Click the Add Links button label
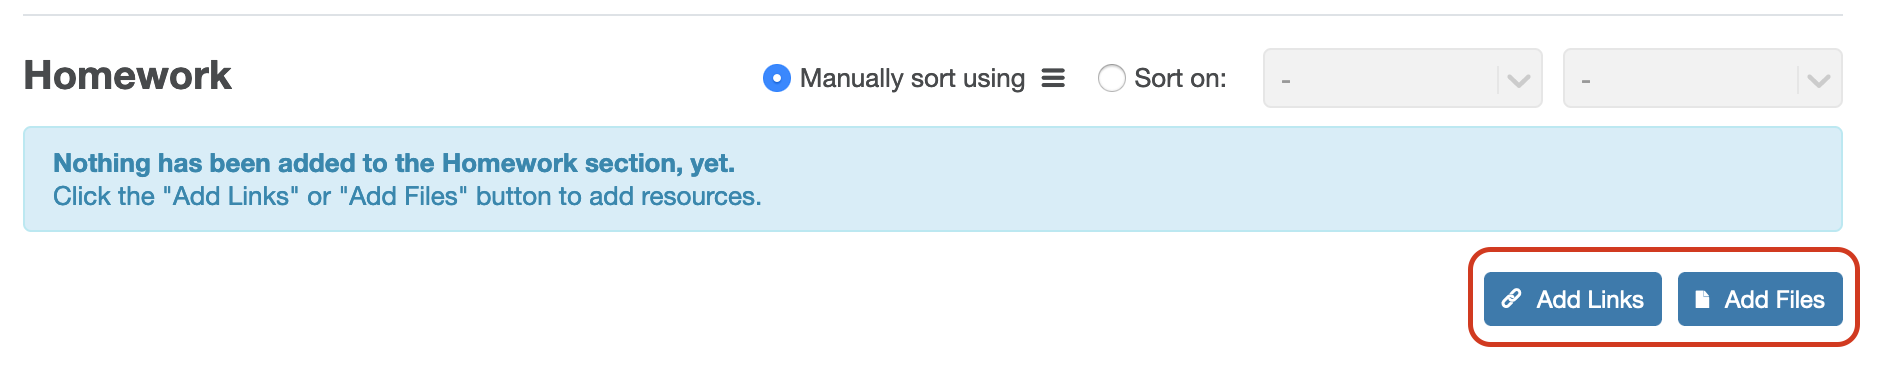 coord(1590,299)
